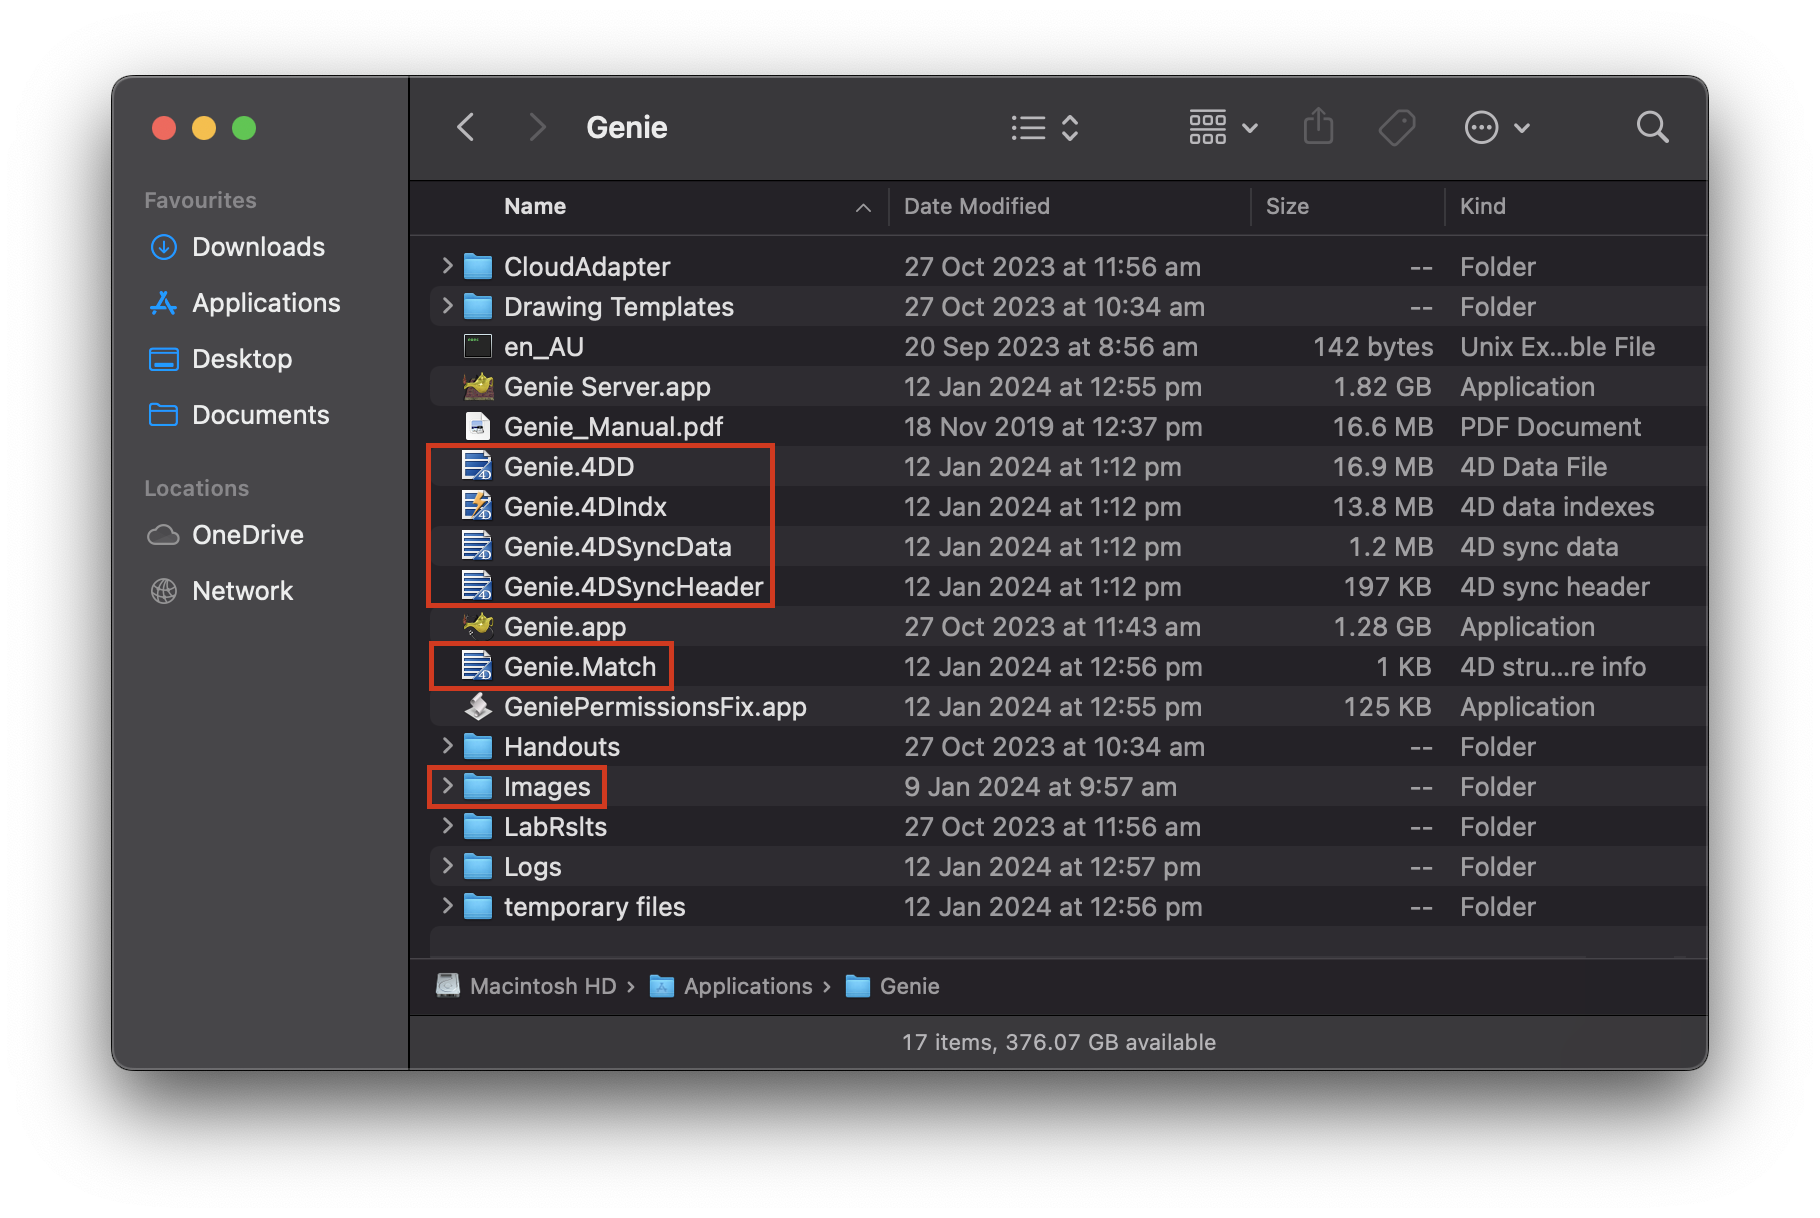Expand the Handouts folder
The height and width of the screenshot is (1218, 1820).
(x=446, y=746)
